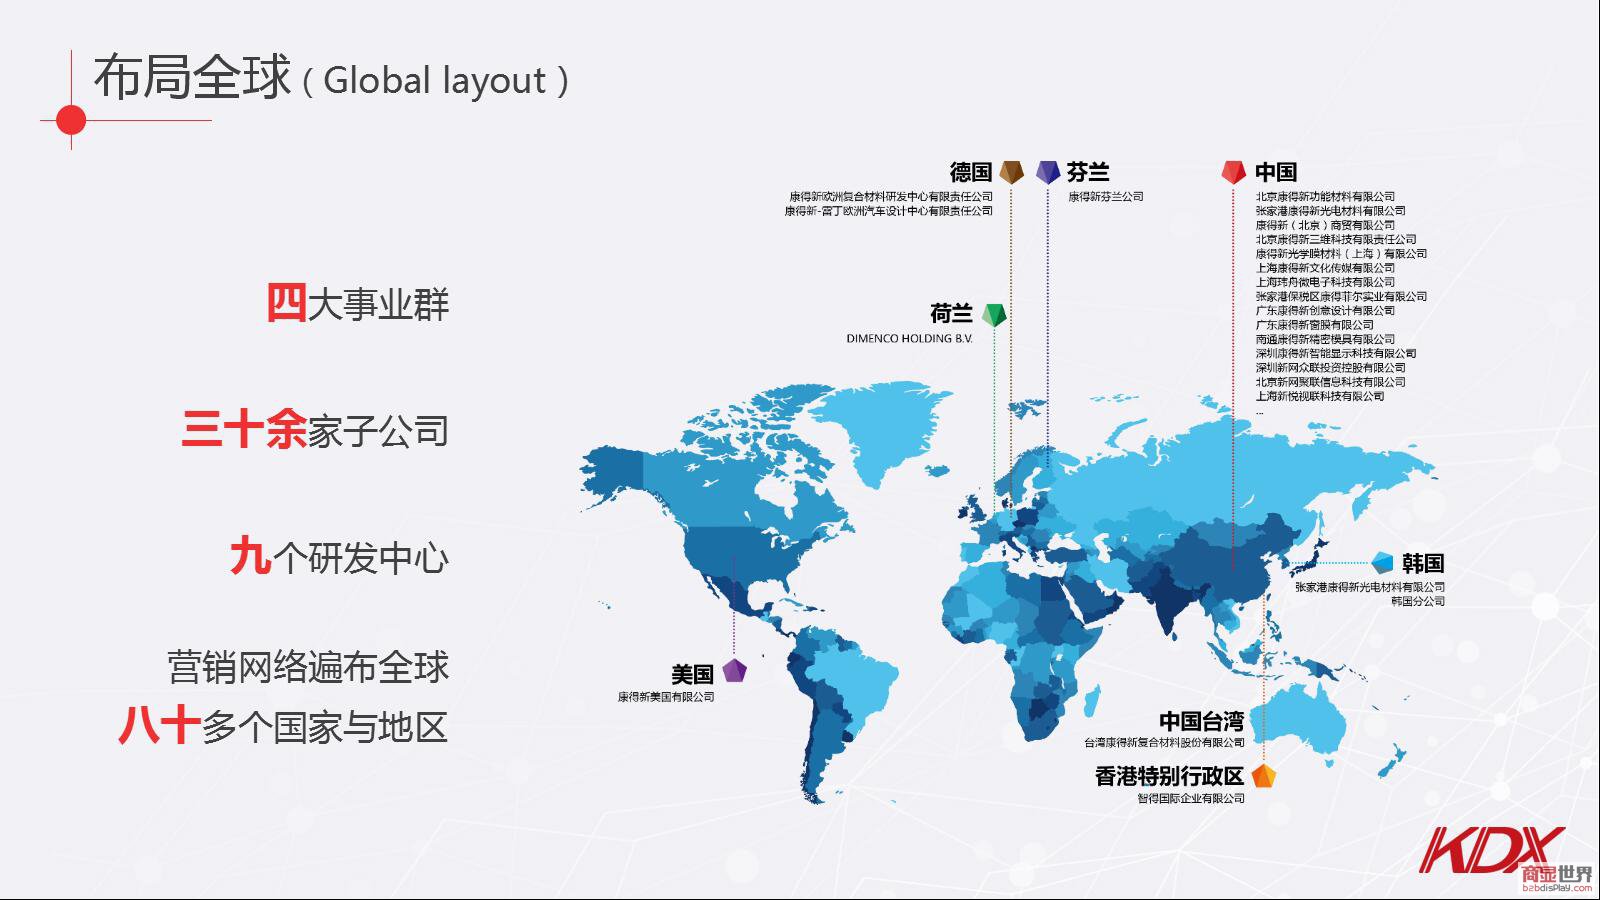The image size is (1600, 900).
Task: Click the 中国 country label
Action: (1276, 172)
